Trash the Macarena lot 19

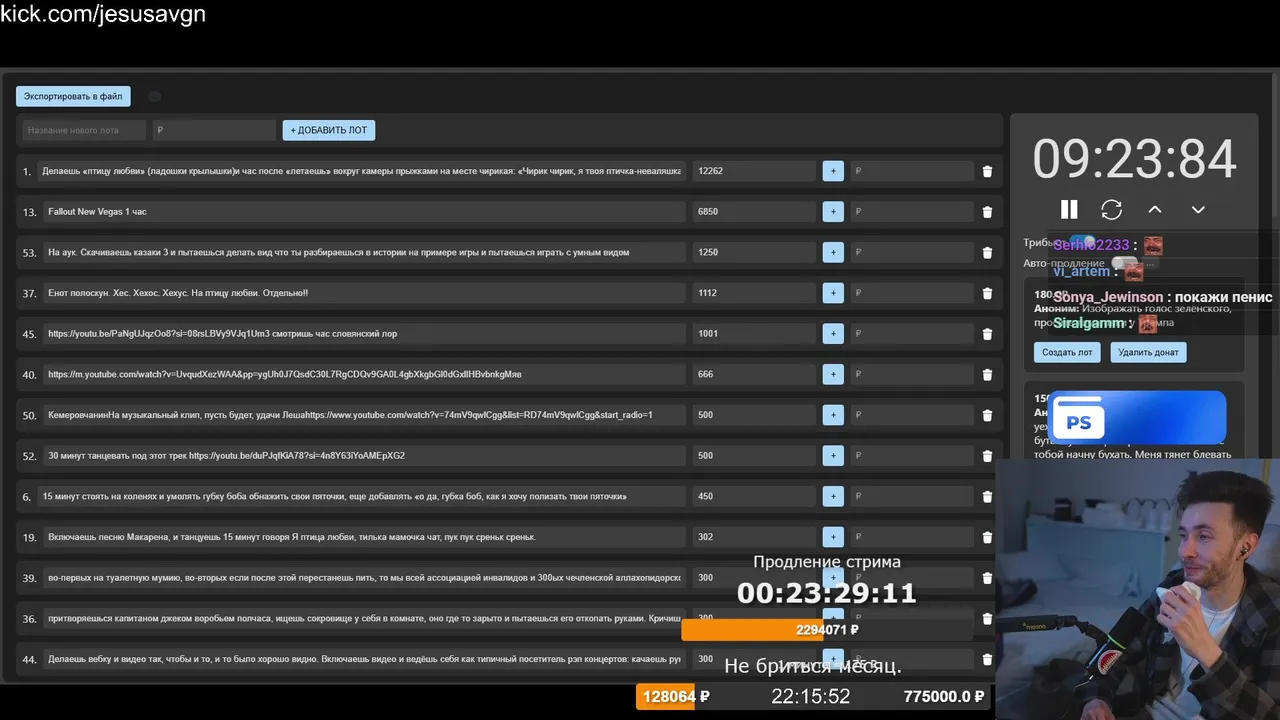click(987, 537)
